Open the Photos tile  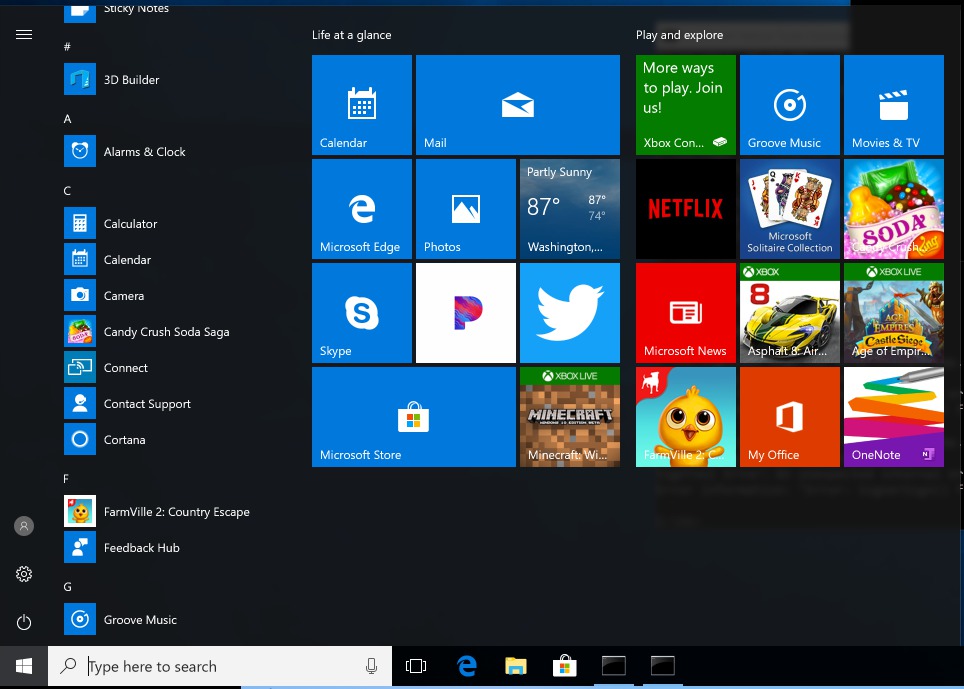[465, 209]
